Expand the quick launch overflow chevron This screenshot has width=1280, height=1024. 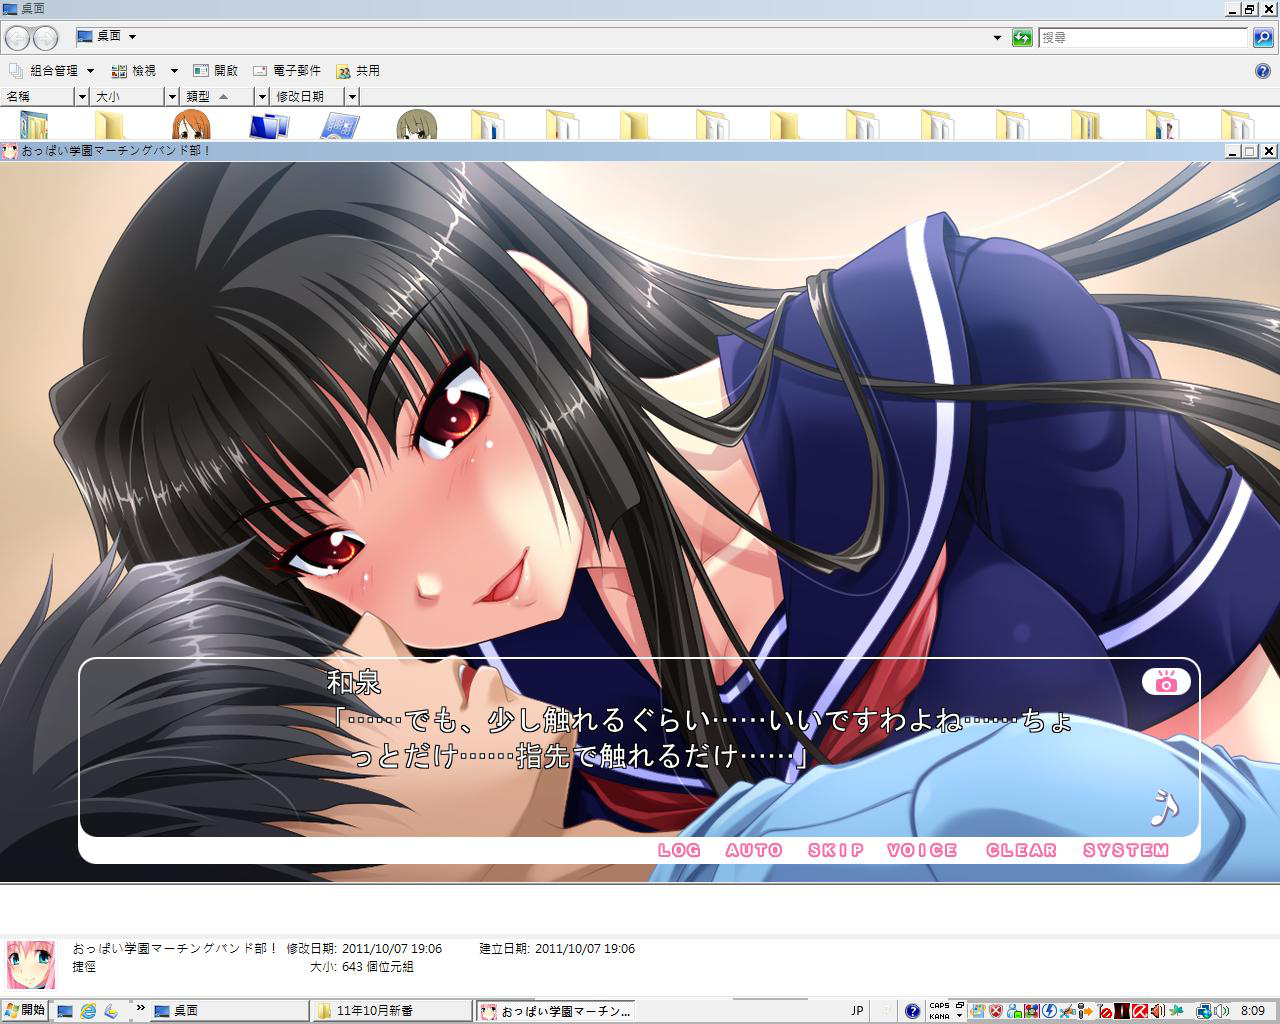pyautogui.click(x=141, y=1008)
